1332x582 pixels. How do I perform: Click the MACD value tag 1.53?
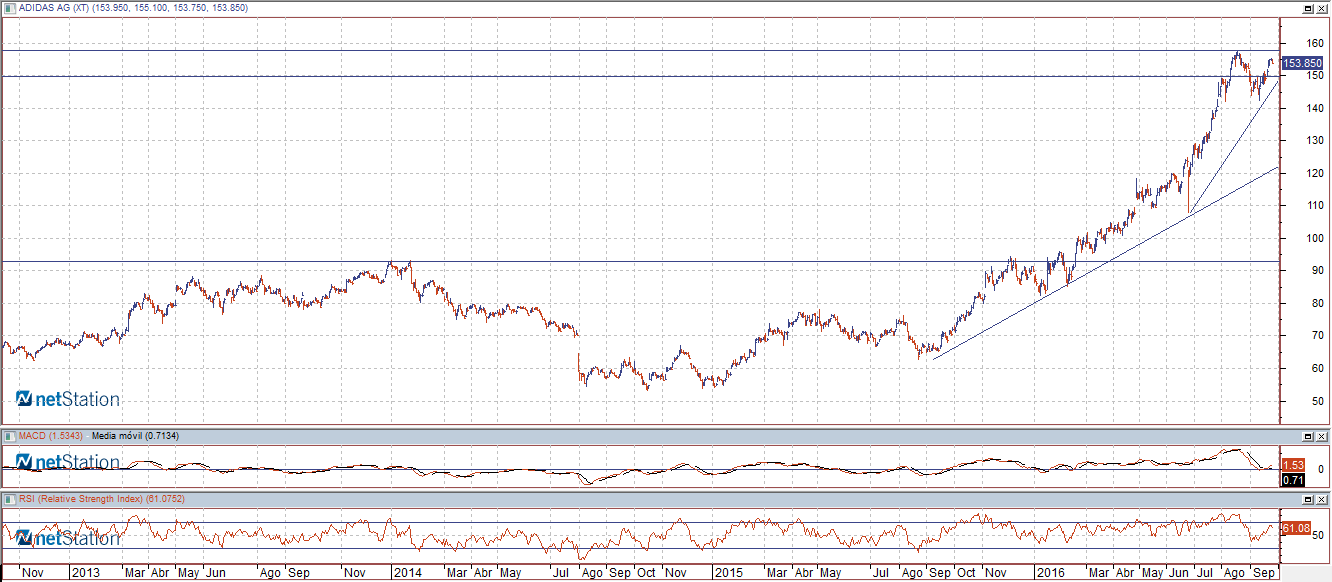(x=1293, y=465)
